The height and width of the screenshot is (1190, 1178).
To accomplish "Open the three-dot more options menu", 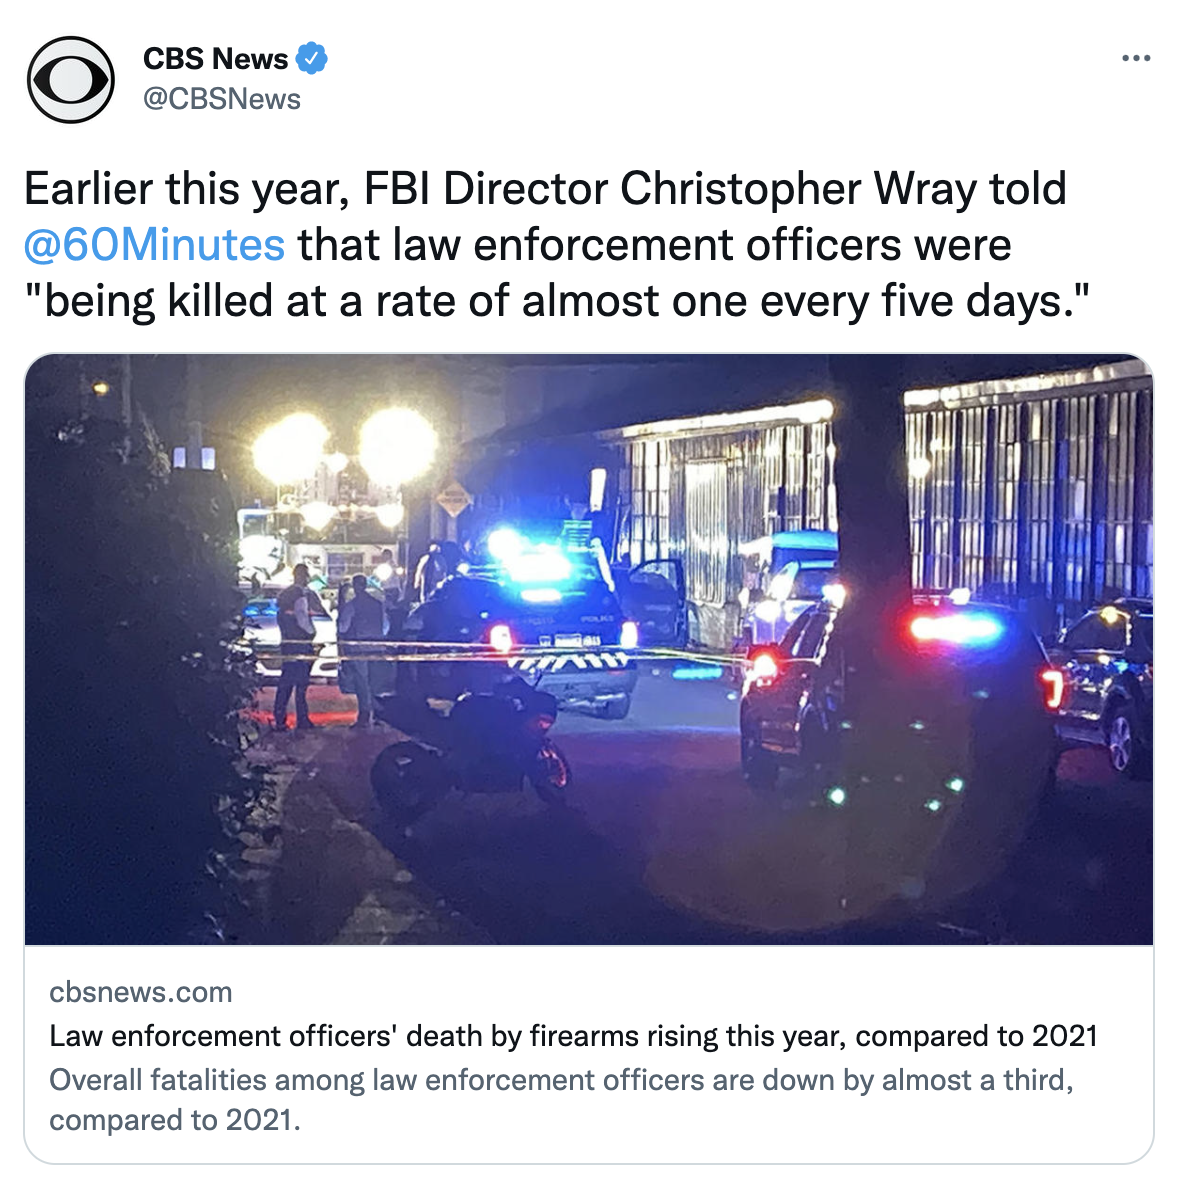I will tap(1135, 58).
